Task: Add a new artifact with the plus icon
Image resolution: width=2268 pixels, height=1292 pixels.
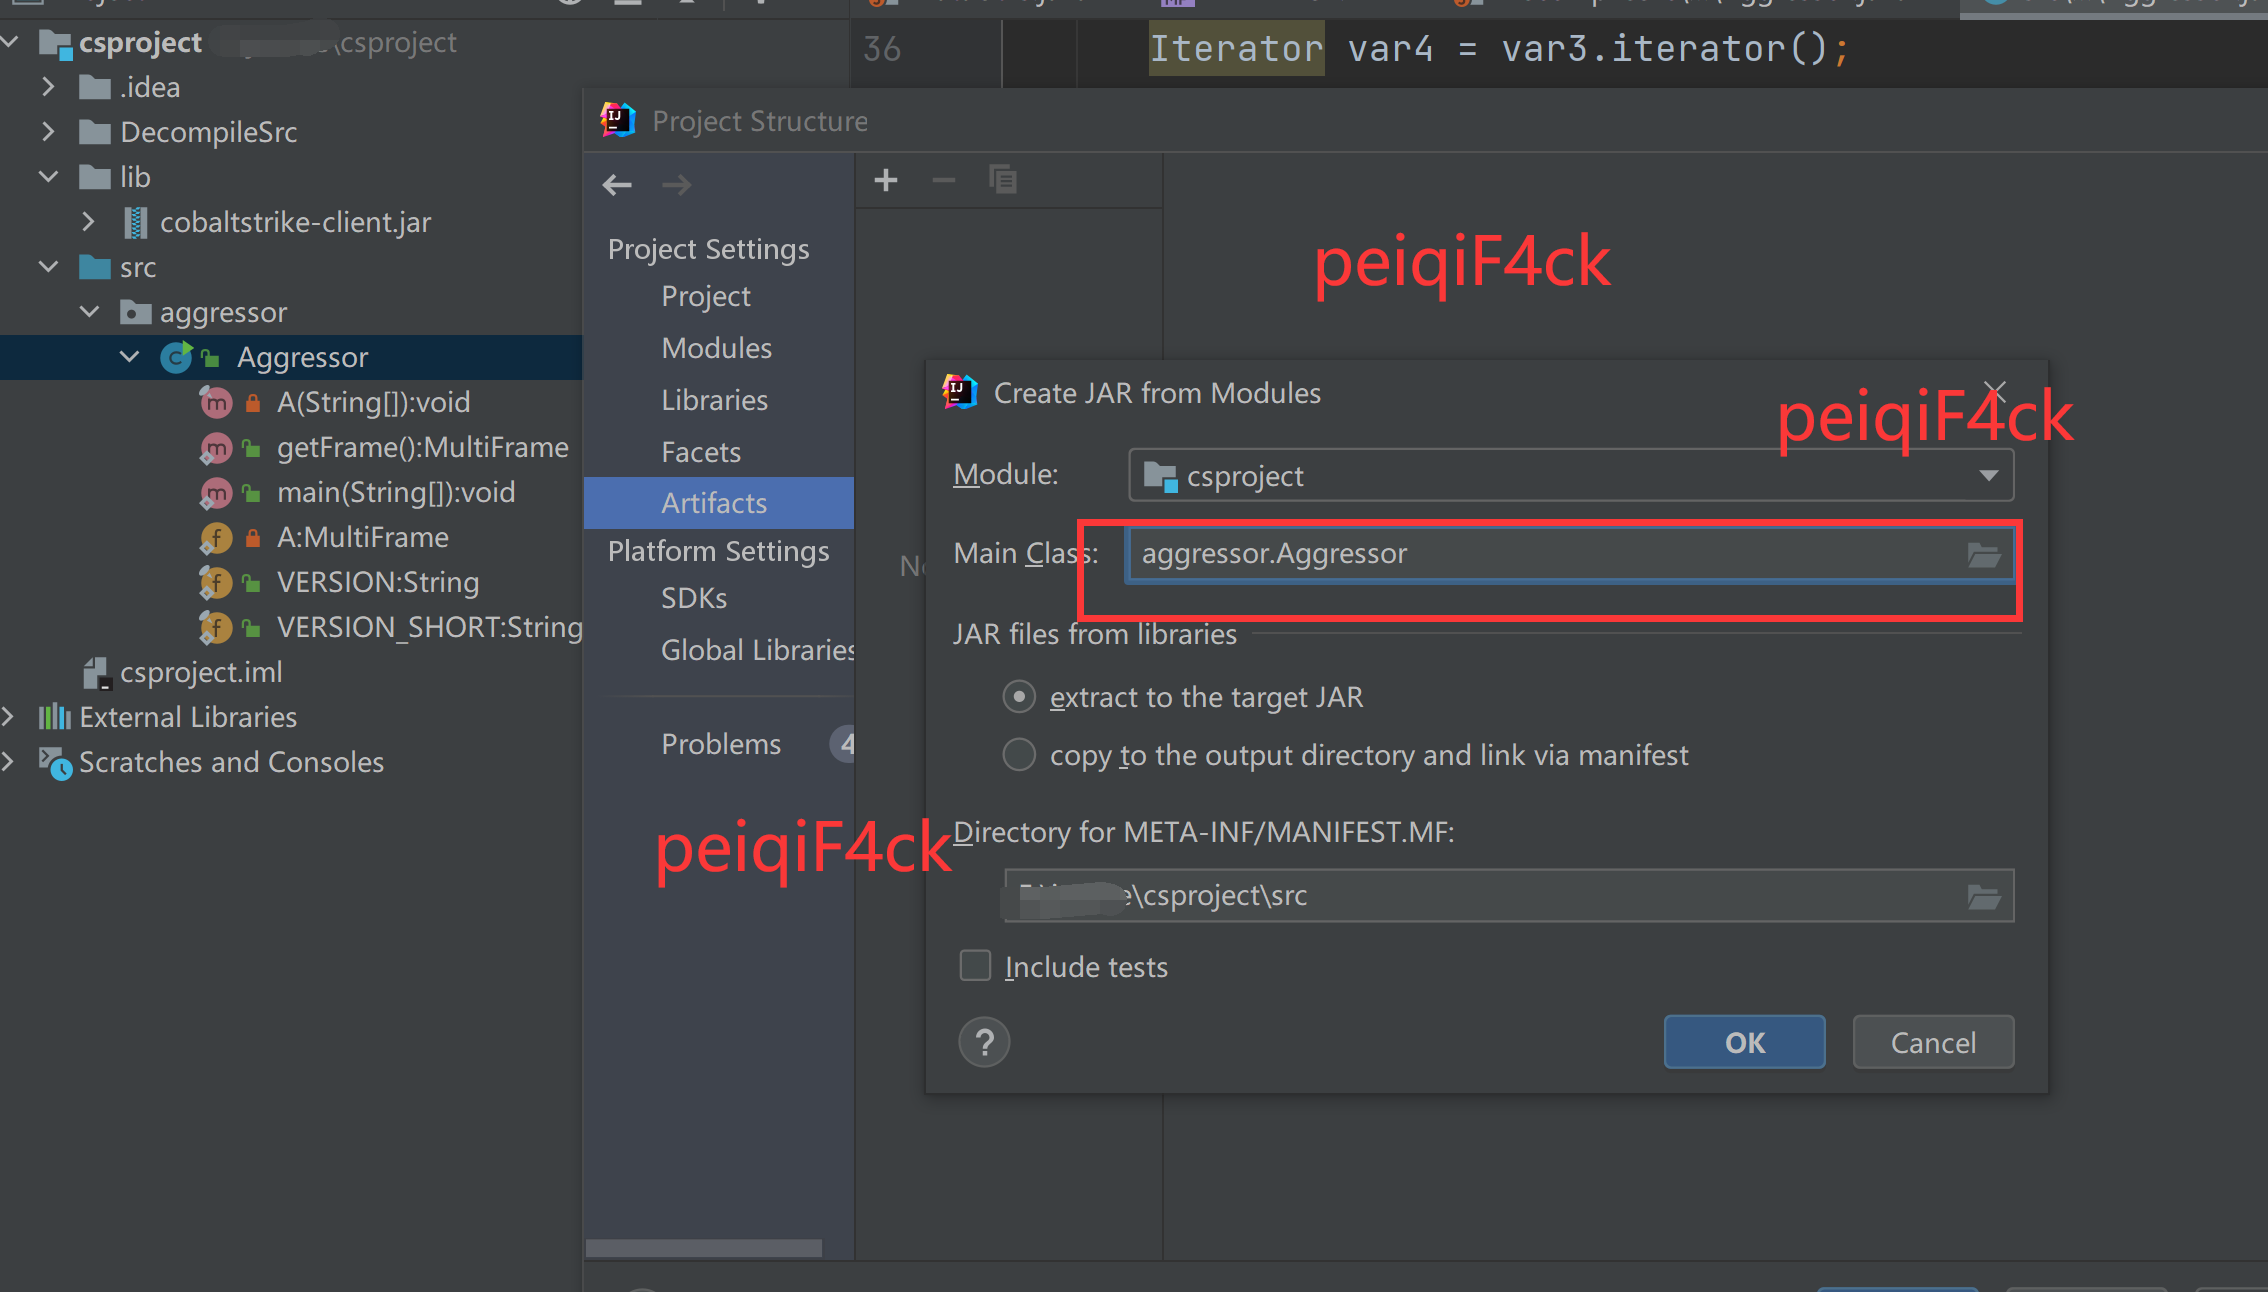Action: pyautogui.click(x=886, y=180)
